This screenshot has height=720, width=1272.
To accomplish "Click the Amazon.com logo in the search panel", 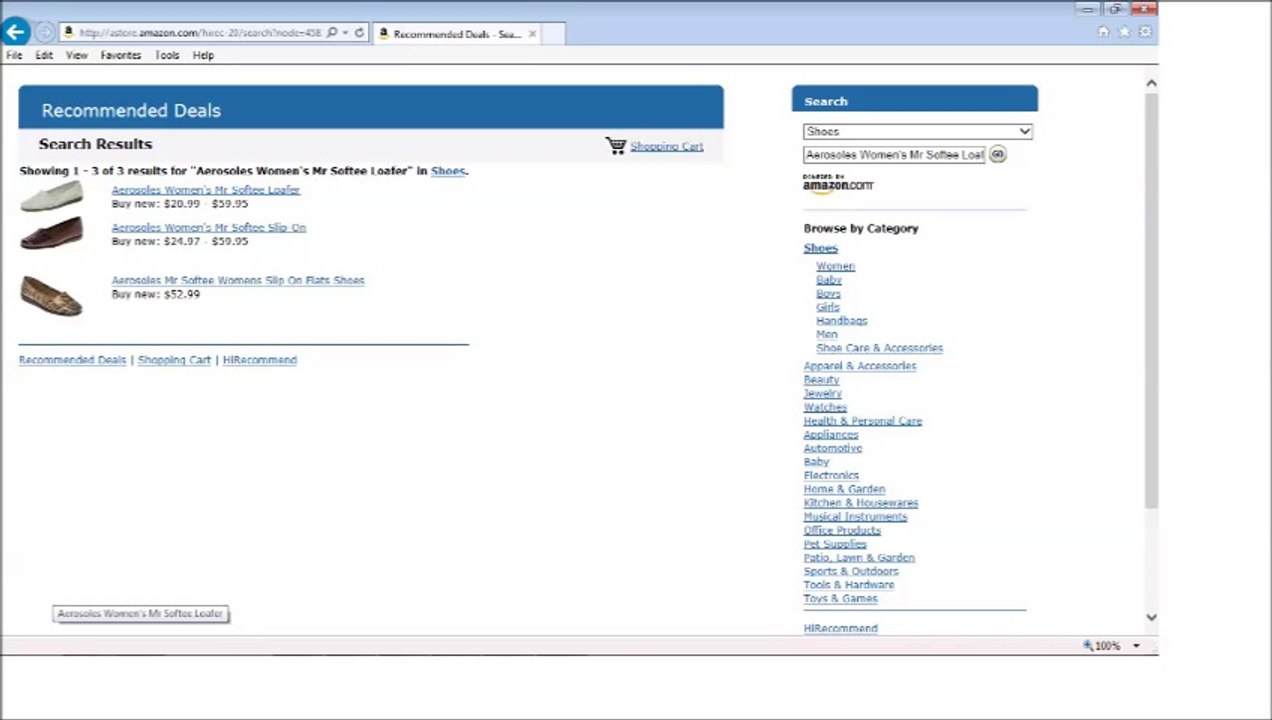I will pyautogui.click(x=838, y=183).
